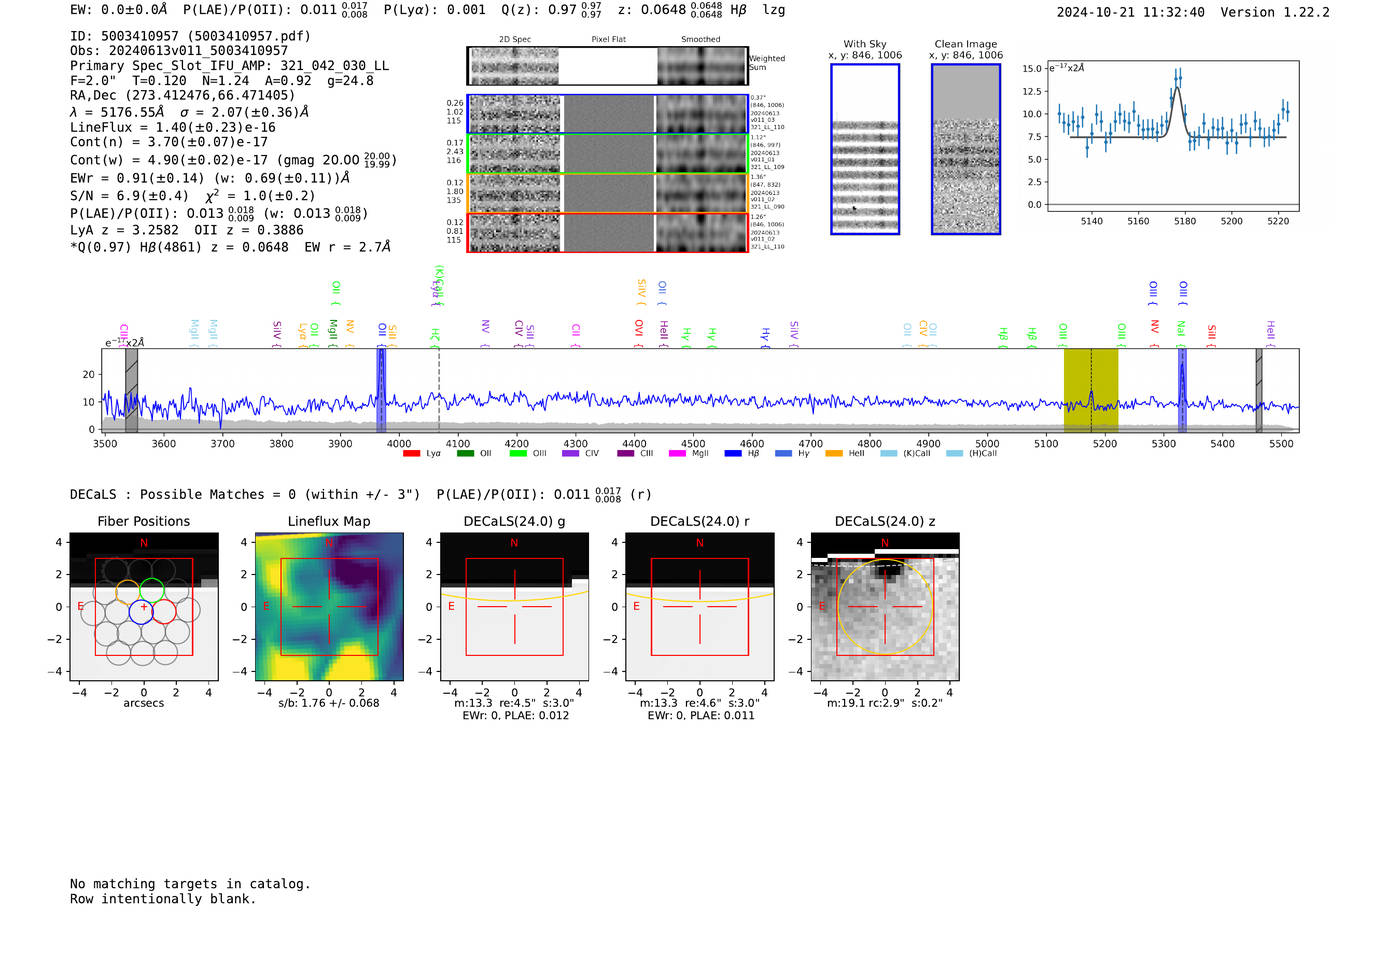Click the blue shaded band near 3970 Å
The width and height of the screenshot is (1400, 953).
click(381, 390)
